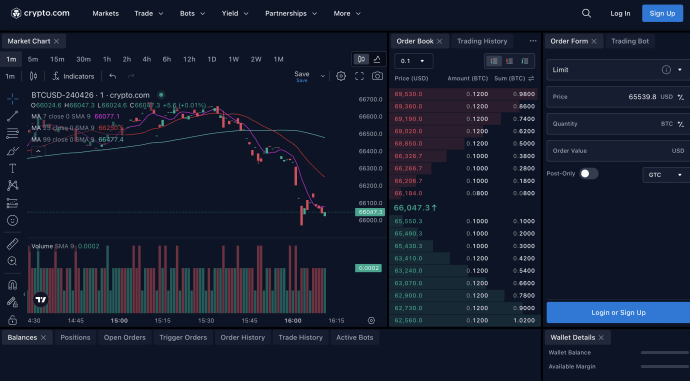Open chart time axis settings gear
690x381 pixels.
(371, 320)
